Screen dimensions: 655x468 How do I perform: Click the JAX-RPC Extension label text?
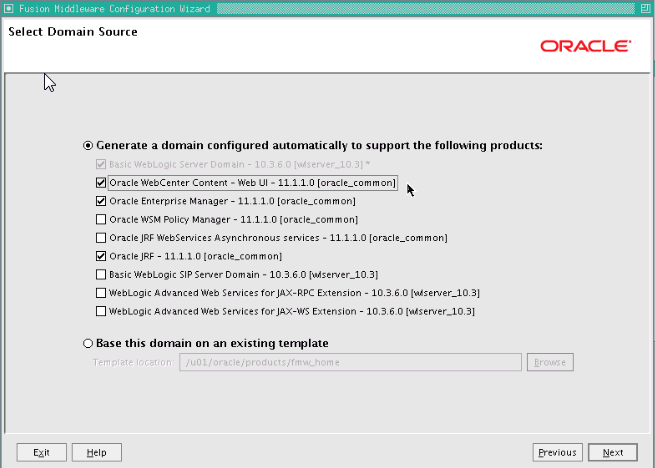click(x=294, y=293)
